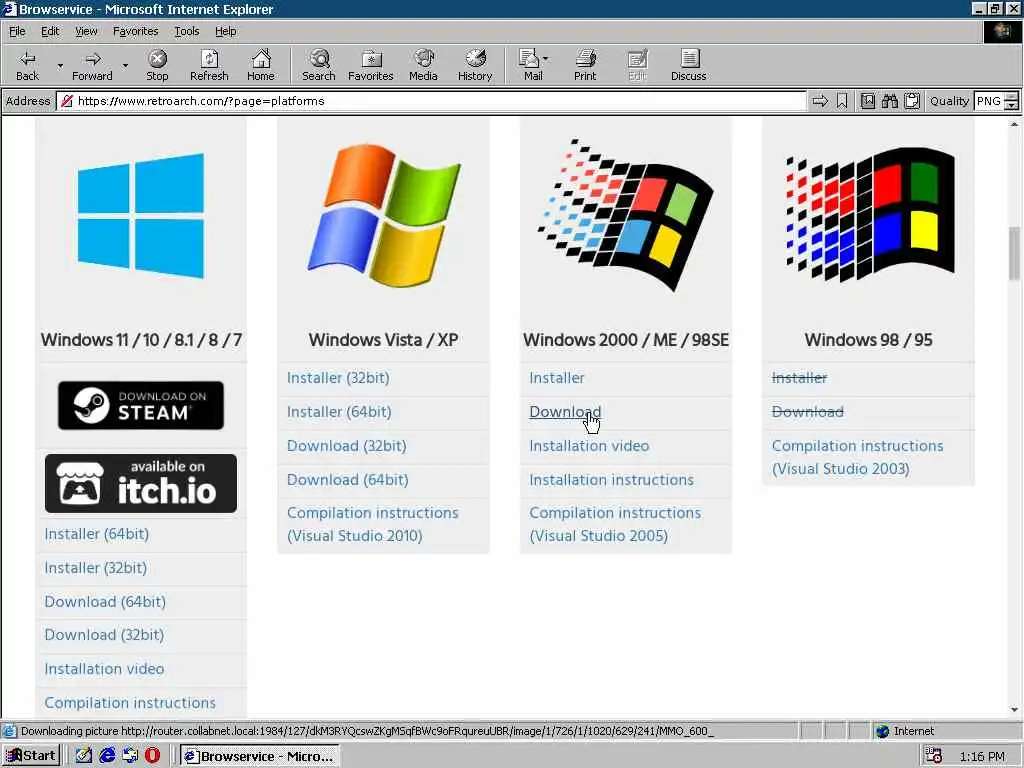Open the Start menu button
Viewport: 1024px width, 768px height.
[x=31, y=756]
